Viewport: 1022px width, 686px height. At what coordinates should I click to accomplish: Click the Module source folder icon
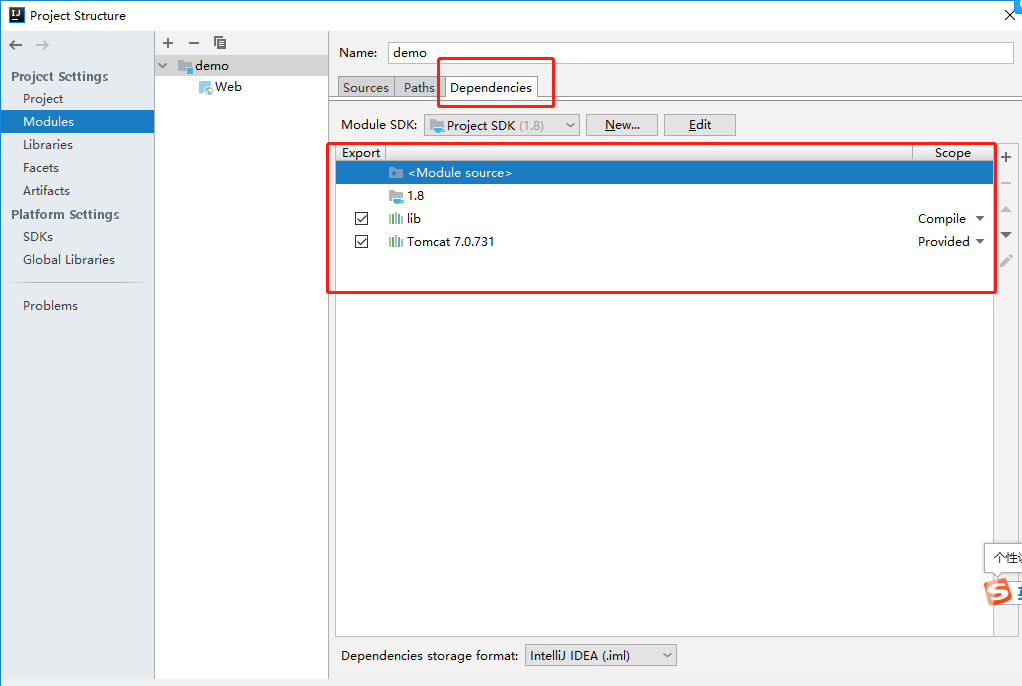(x=396, y=173)
